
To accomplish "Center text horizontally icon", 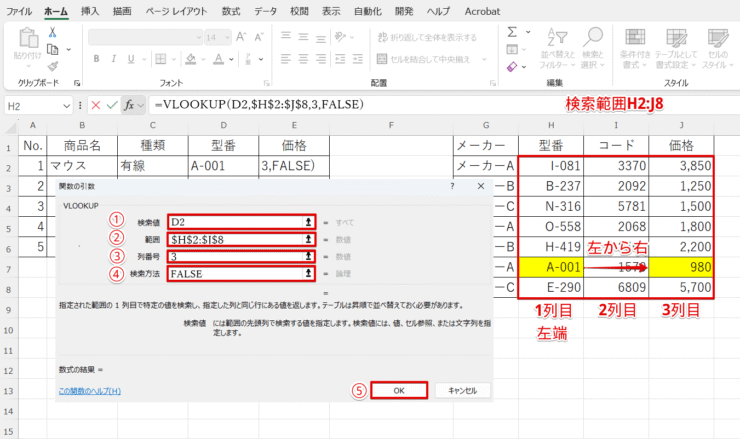I will tap(303, 59).
